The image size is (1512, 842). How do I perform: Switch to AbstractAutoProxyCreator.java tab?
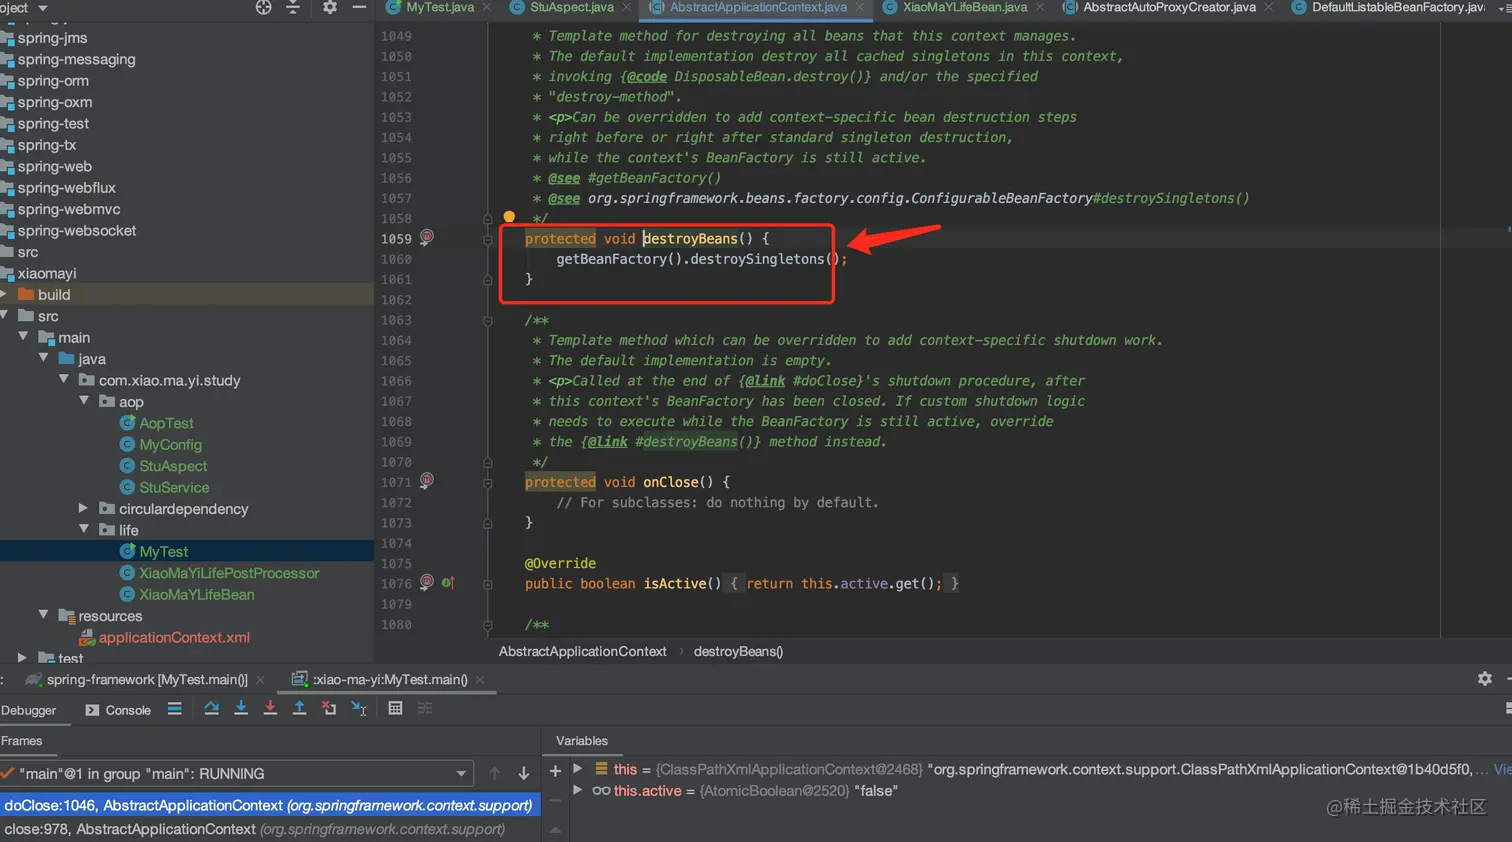1170,7
